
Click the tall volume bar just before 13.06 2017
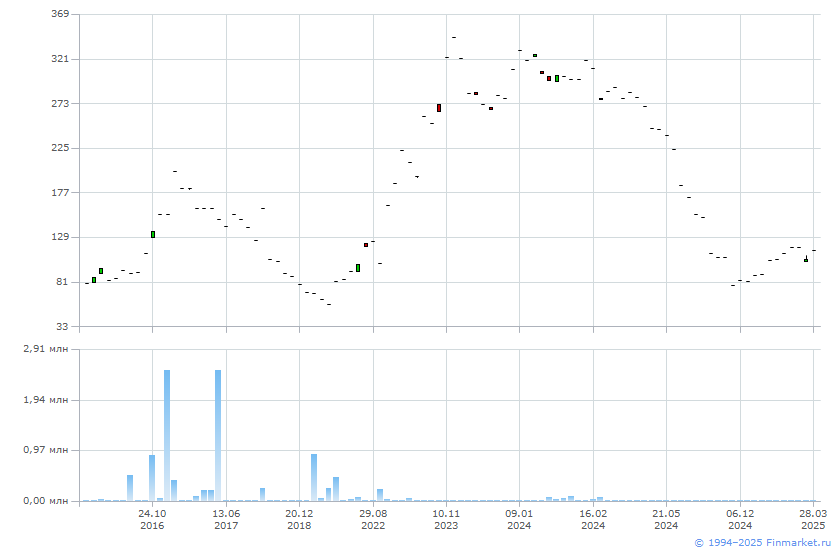pos(218,435)
